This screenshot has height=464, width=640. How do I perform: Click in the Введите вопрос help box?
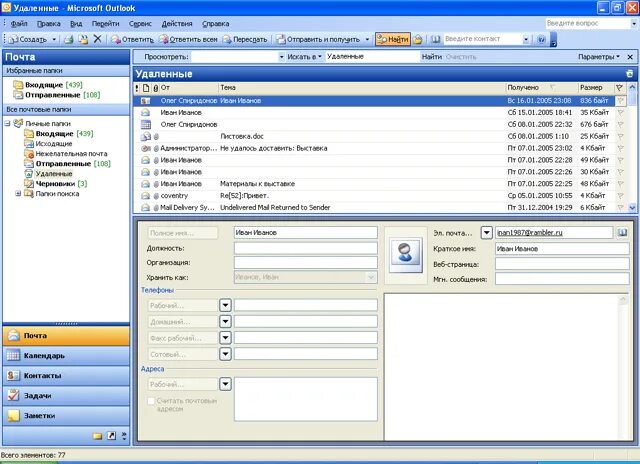click(587, 23)
